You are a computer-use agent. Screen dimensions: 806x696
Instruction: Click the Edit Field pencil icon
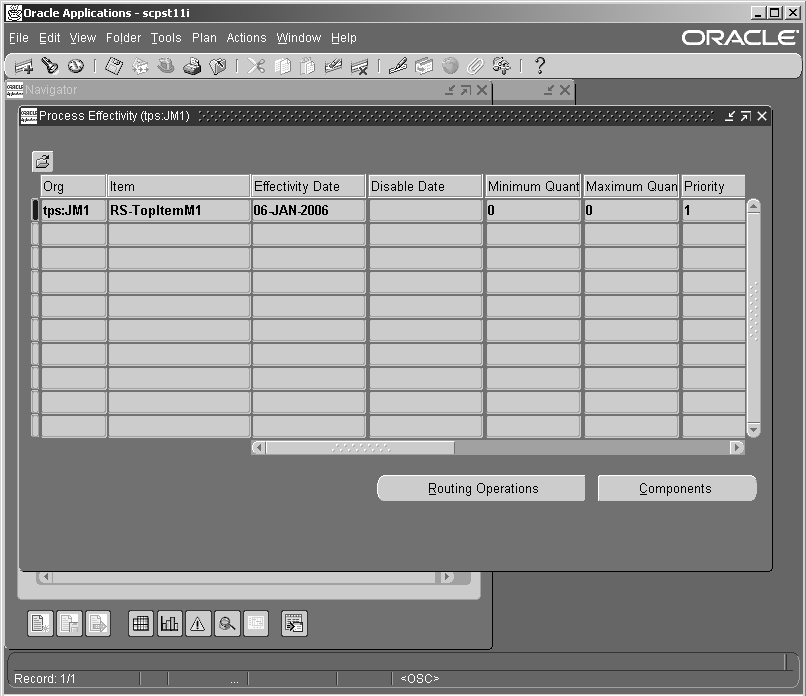click(397, 66)
